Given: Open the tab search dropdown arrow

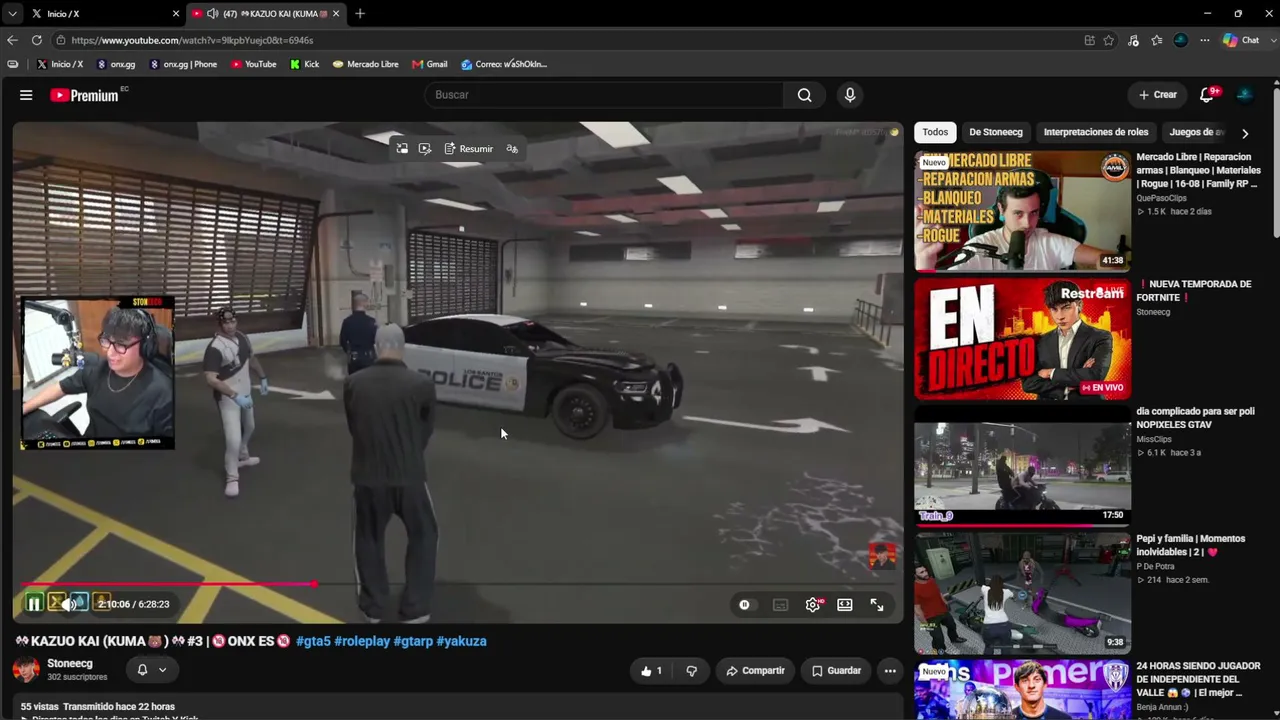Looking at the screenshot, I should click(x=12, y=14).
